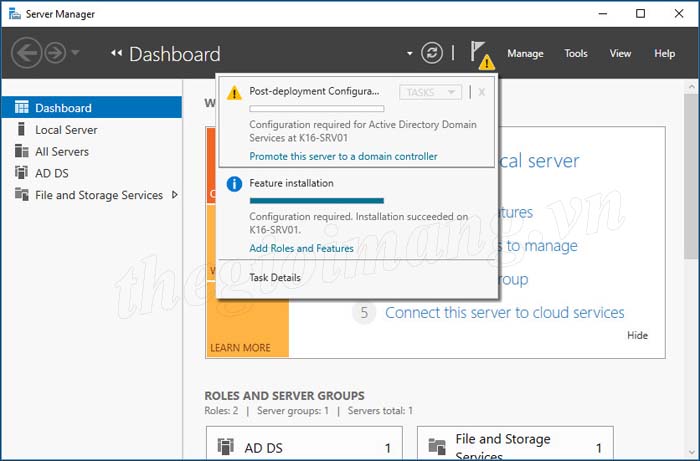The width and height of the screenshot is (700, 461).
Task: Click the Back navigation arrow
Action: 27,53
